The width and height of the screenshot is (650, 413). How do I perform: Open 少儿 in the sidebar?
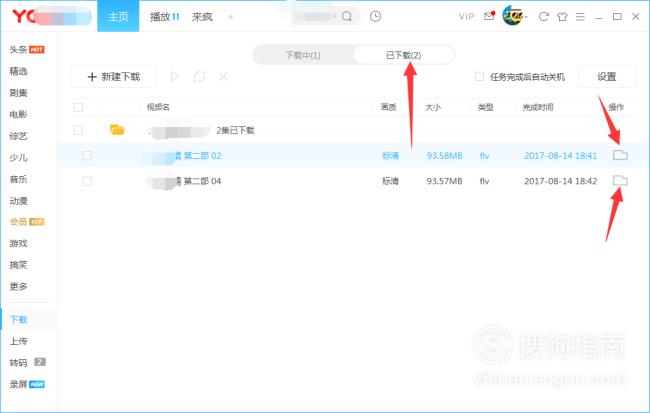19,158
